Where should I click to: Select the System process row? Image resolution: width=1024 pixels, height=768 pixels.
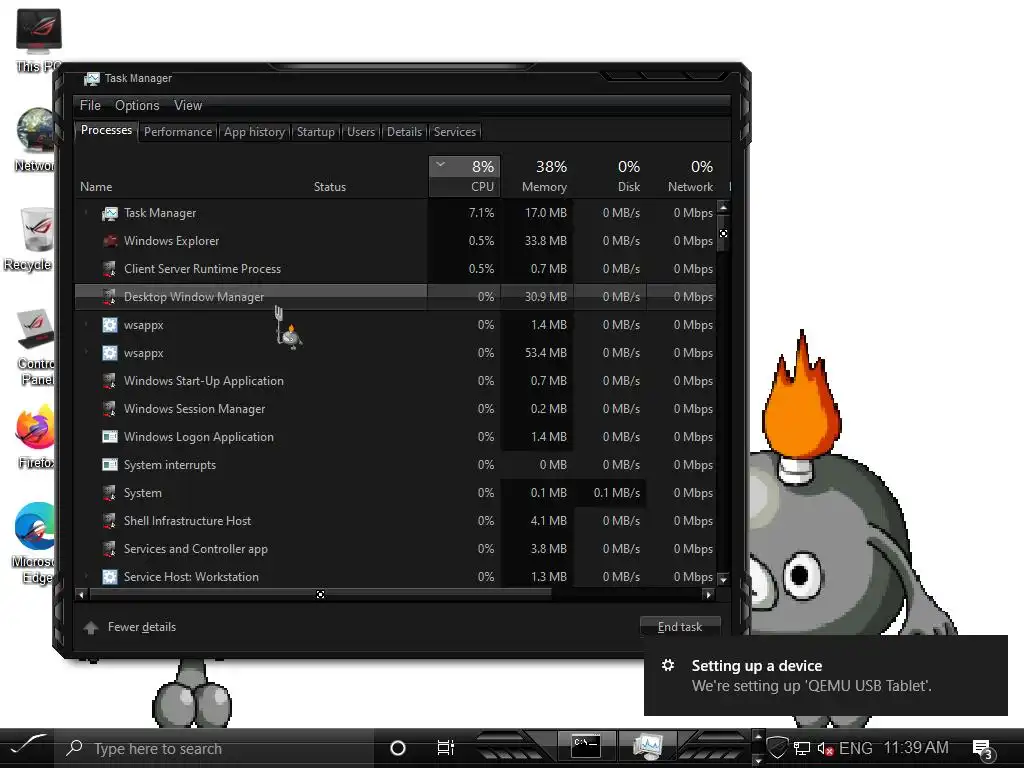pos(395,493)
